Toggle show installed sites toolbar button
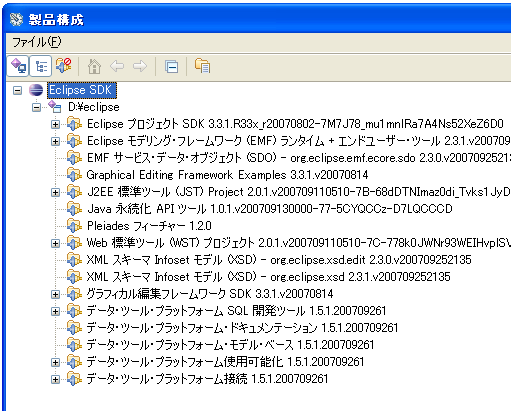 pyautogui.click(x=18, y=66)
